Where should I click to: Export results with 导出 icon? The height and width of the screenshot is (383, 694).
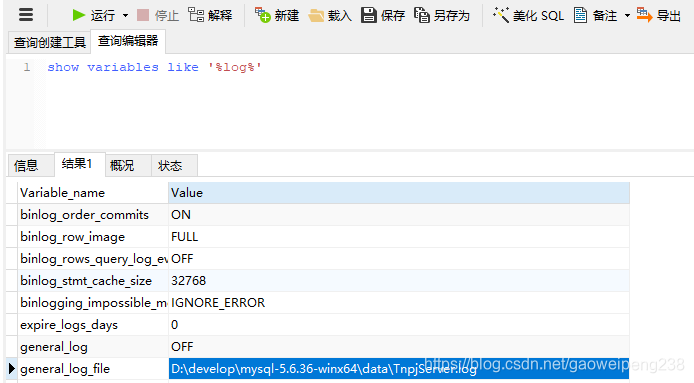tap(644, 15)
